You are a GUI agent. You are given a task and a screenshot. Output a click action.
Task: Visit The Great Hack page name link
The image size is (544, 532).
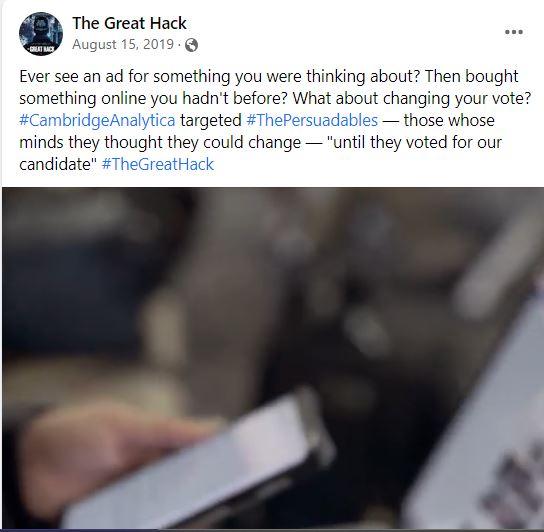129,23
